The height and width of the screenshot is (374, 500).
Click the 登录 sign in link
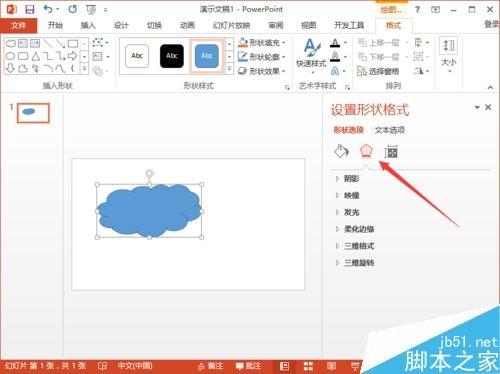[492, 24]
